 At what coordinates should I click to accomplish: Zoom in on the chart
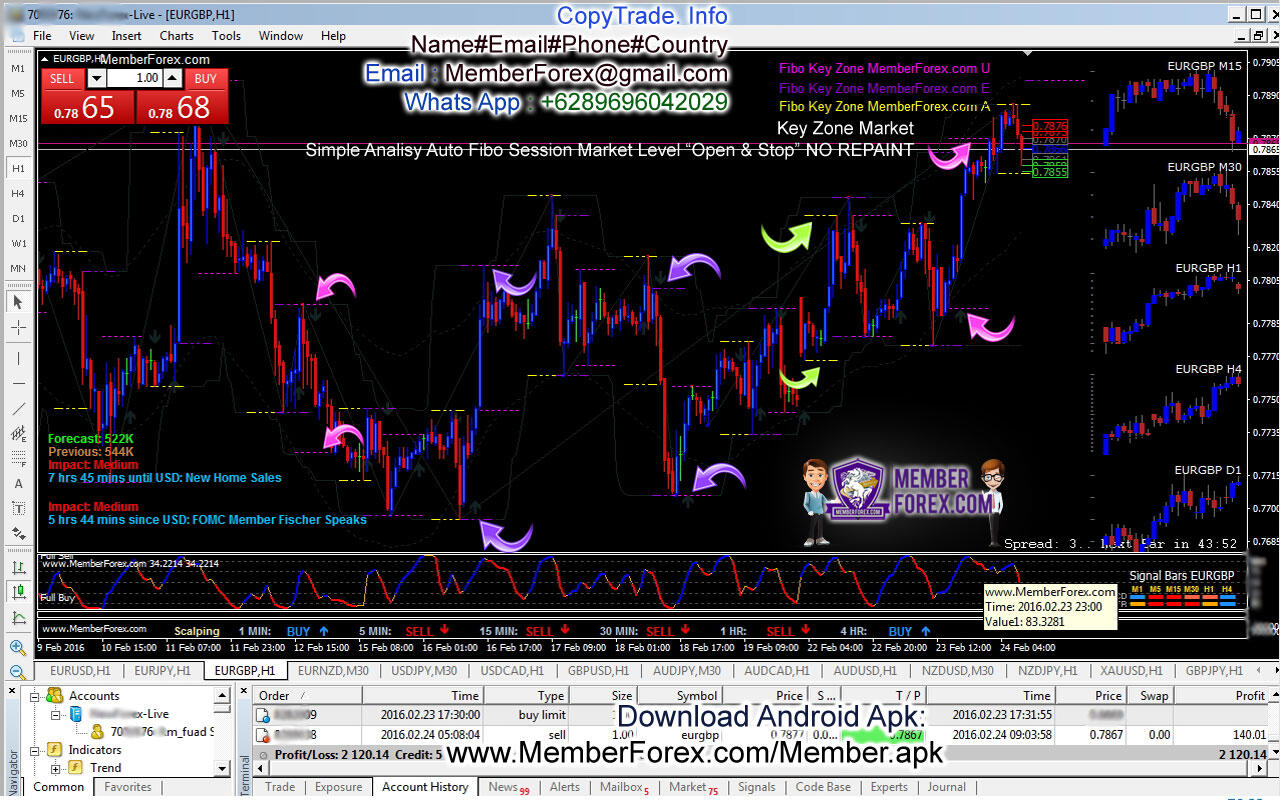[18, 648]
